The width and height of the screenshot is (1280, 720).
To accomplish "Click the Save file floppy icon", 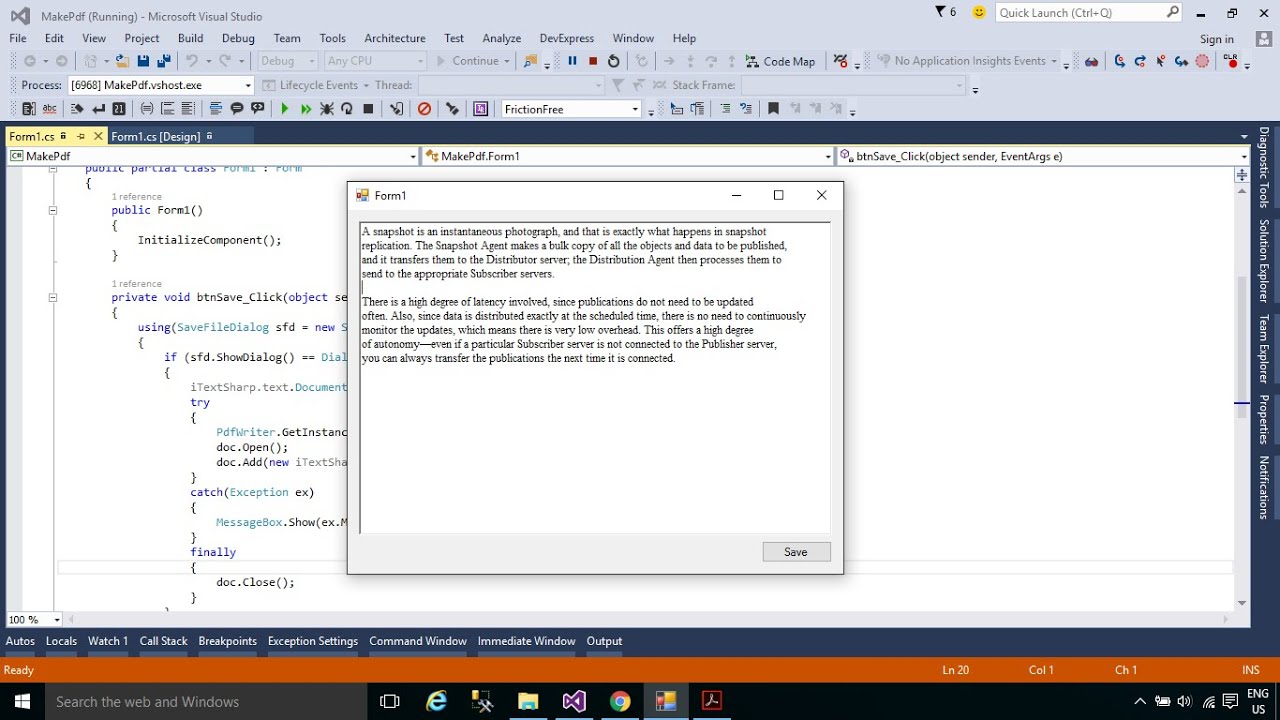I will point(143,61).
